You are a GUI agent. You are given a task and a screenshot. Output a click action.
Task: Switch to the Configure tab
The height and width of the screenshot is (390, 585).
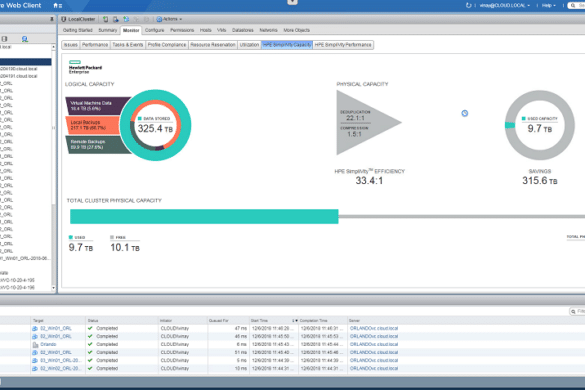point(154,30)
